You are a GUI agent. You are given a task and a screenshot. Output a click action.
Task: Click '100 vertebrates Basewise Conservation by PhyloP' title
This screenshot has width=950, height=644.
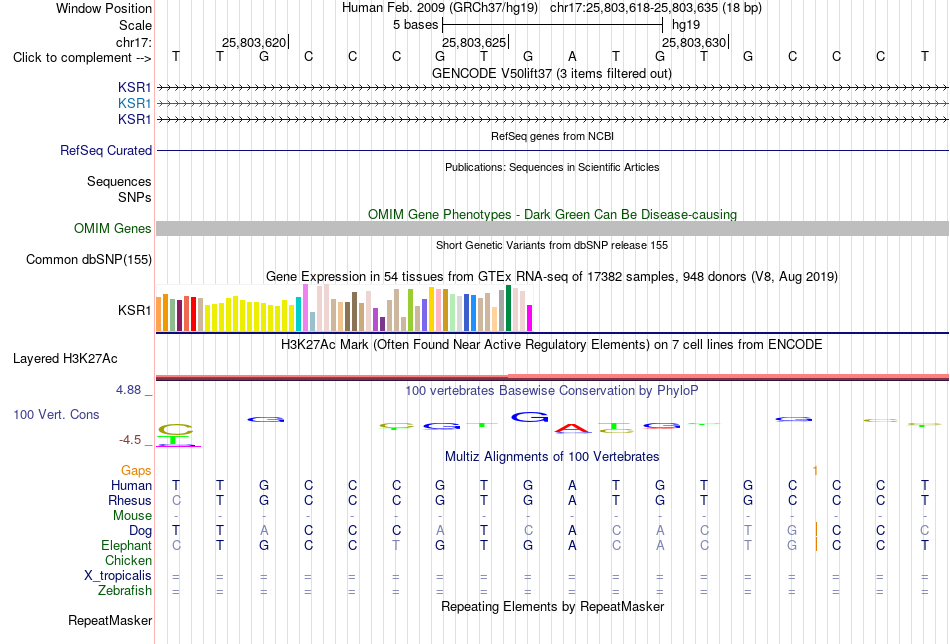552,391
